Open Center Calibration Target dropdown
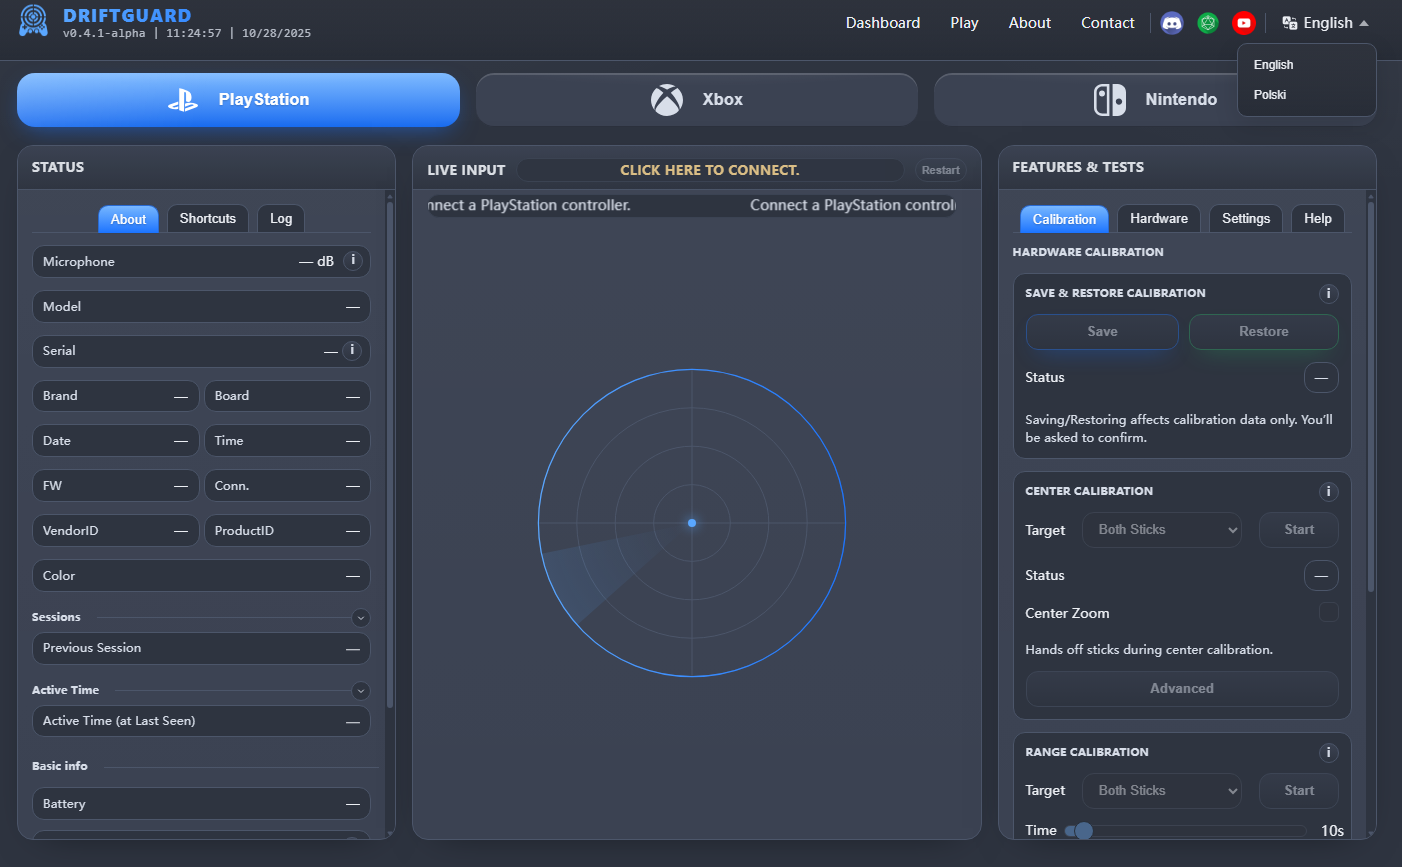The height and width of the screenshot is (867, 1402). (1162, 530)
